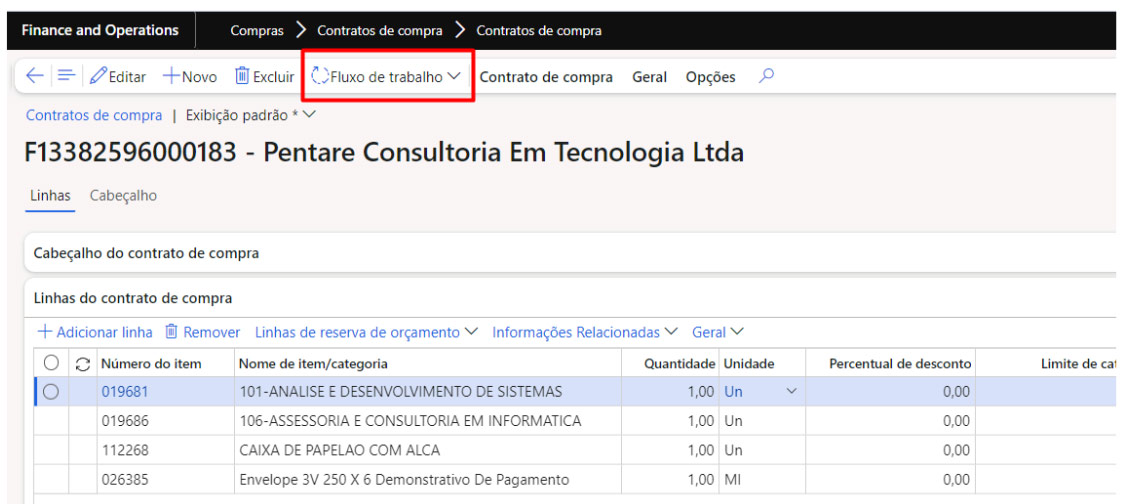Image resolution: width=1128 pixels, height=504 pixels.
Task: Select the row radio for item 019681
Action: click(x=51, y=392)
